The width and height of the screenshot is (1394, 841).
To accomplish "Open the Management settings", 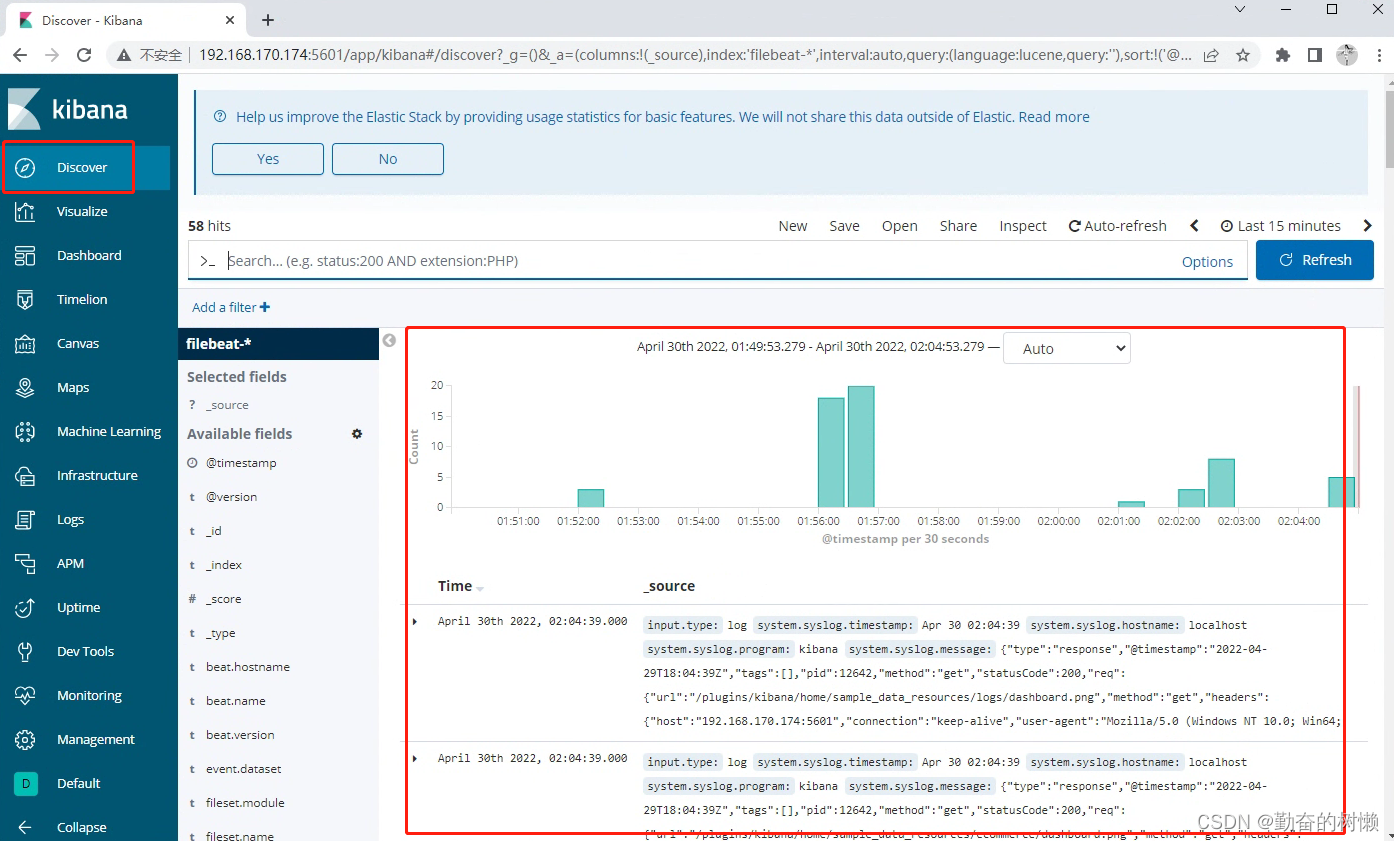I will click(95, 739).
